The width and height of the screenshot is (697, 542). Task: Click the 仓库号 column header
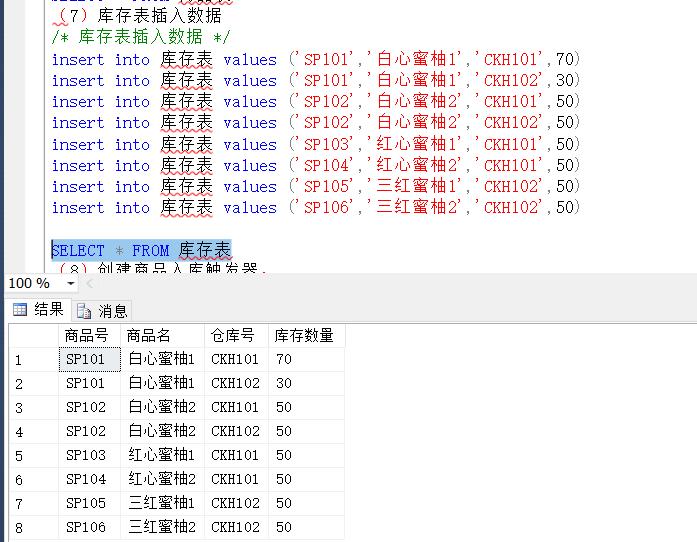(x=236, y=335)
